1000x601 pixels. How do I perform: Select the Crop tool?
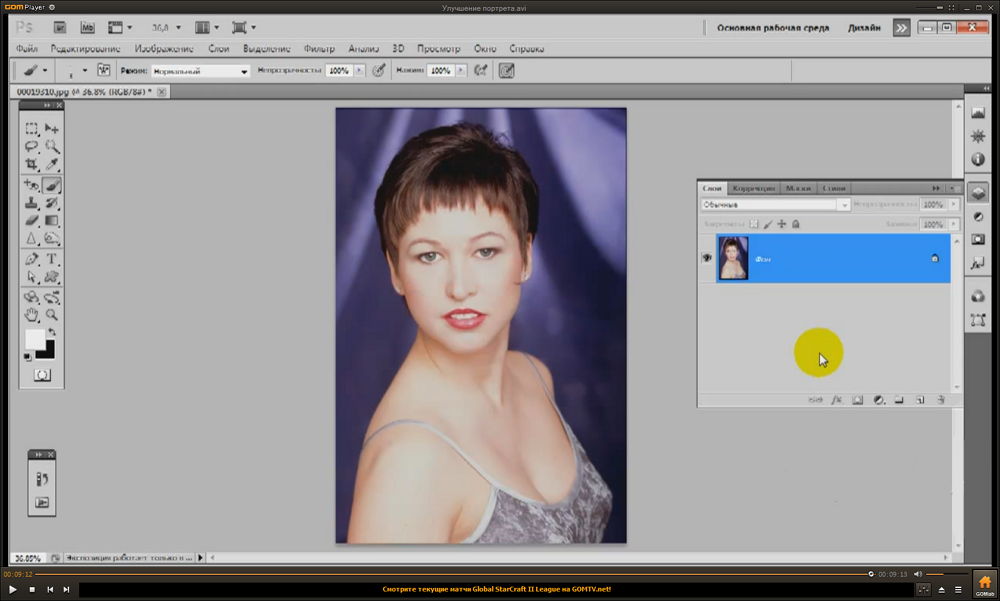click(x=32, y=164)
